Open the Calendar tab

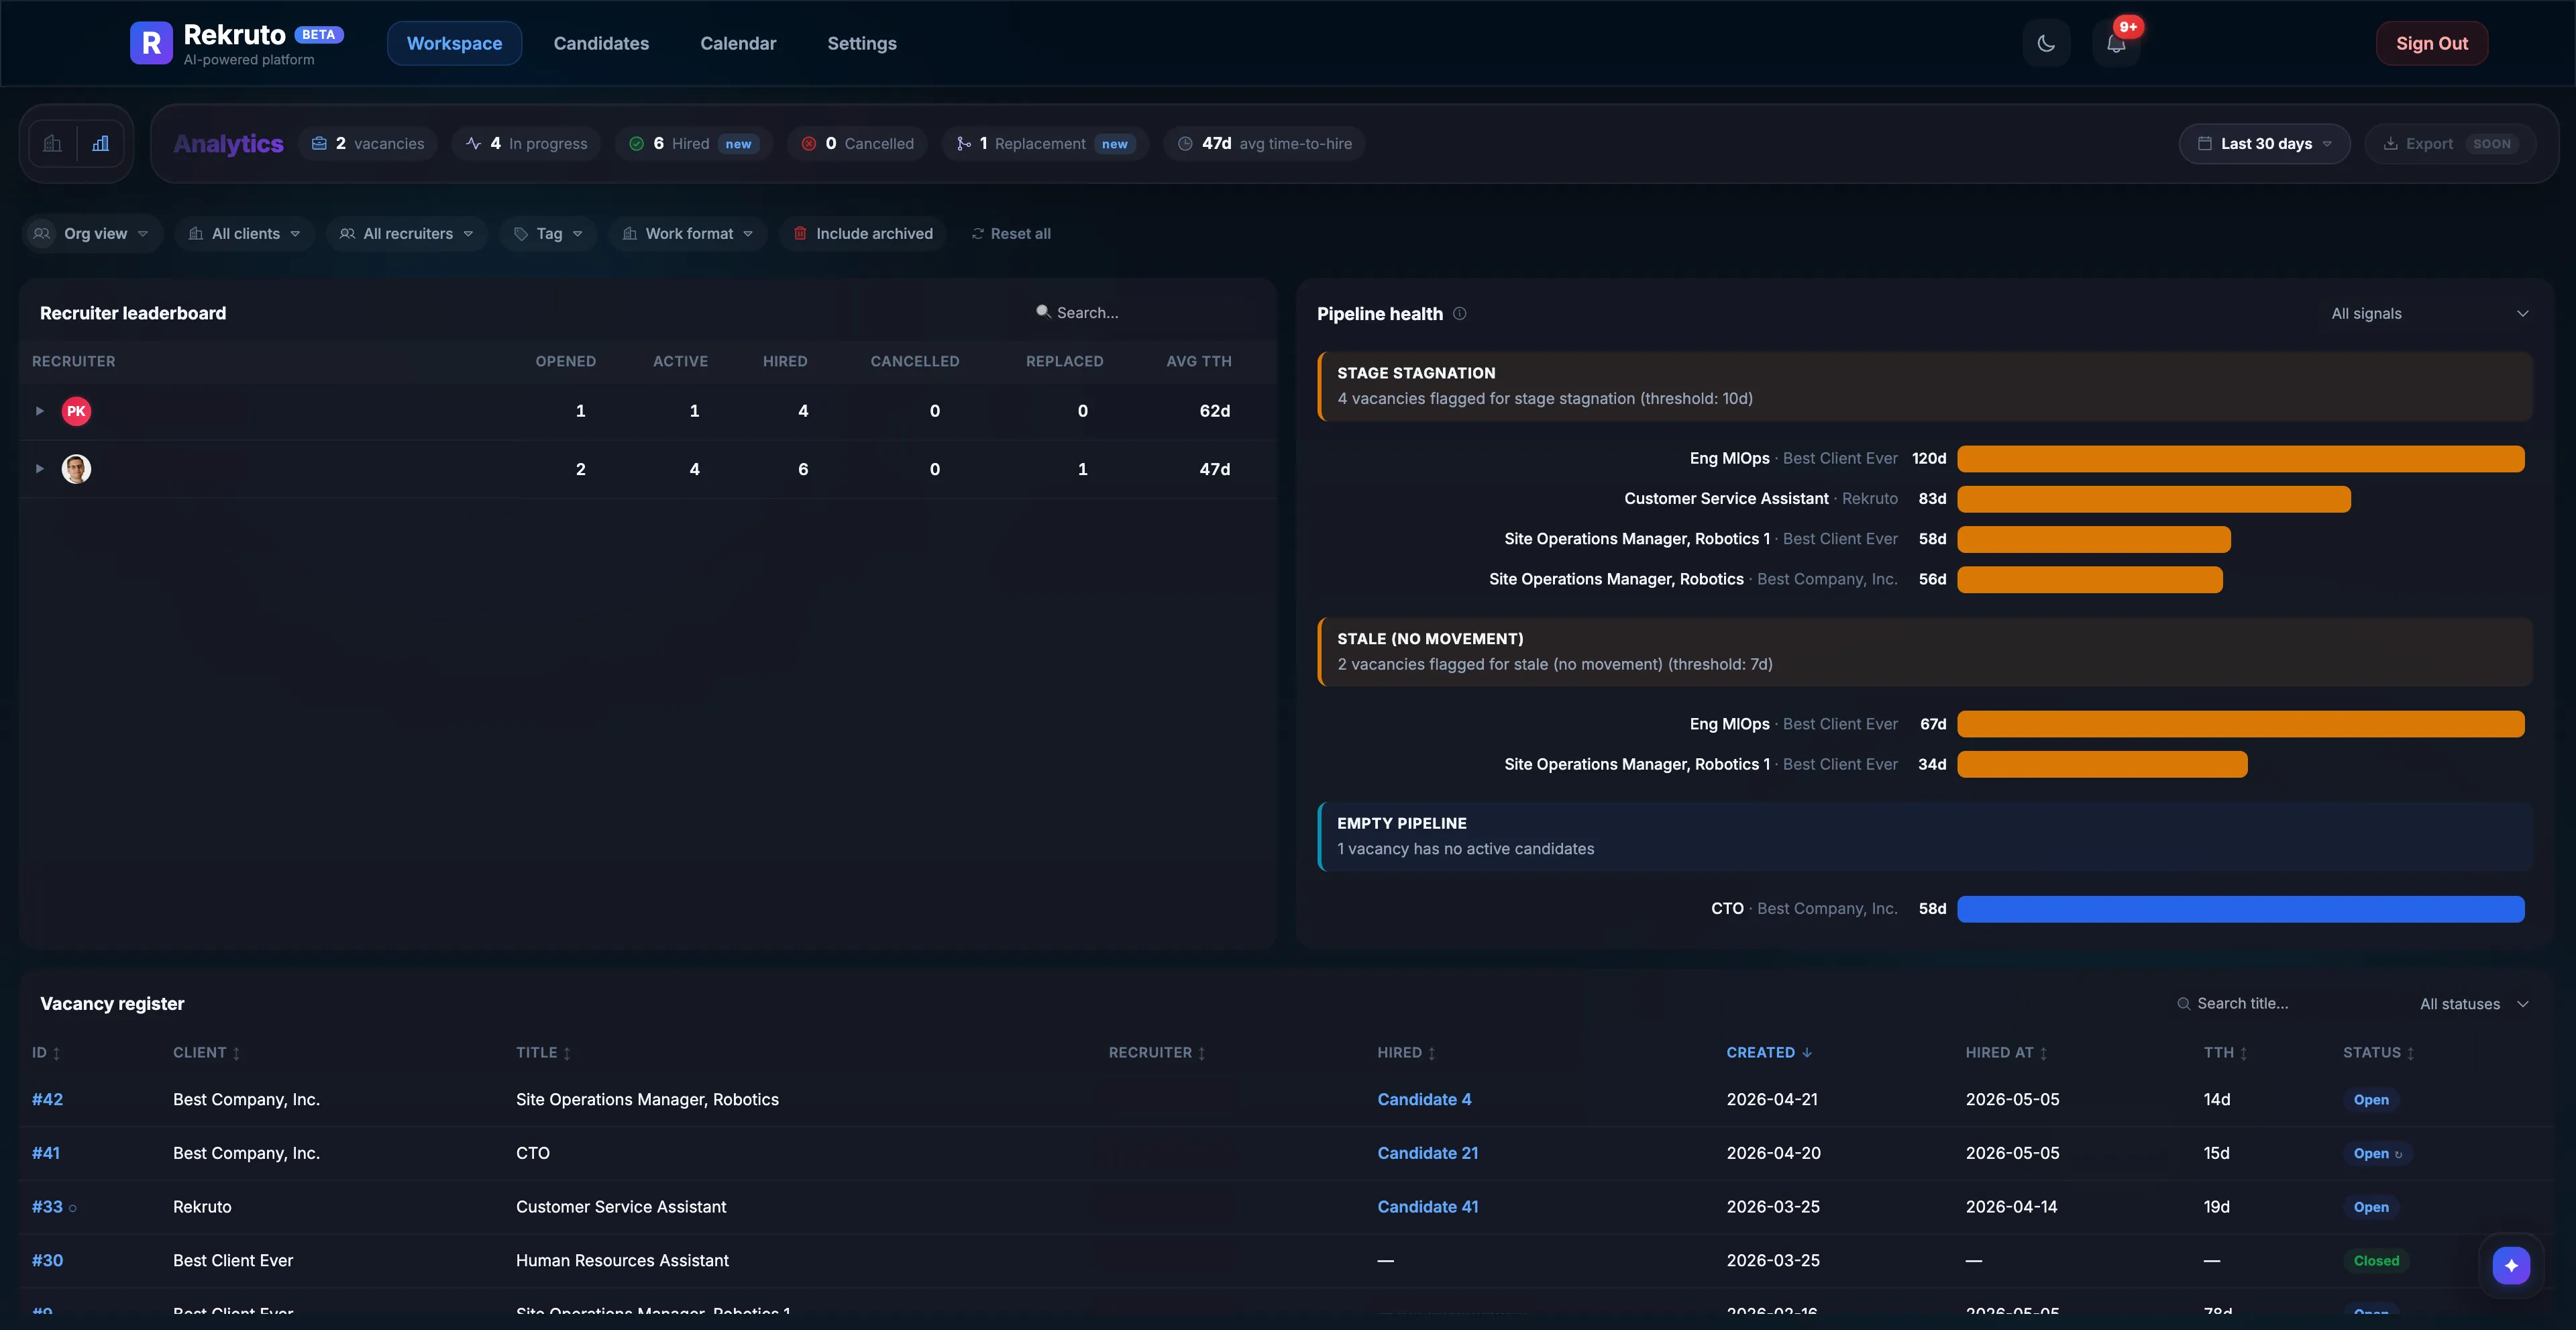pos(738,43)
